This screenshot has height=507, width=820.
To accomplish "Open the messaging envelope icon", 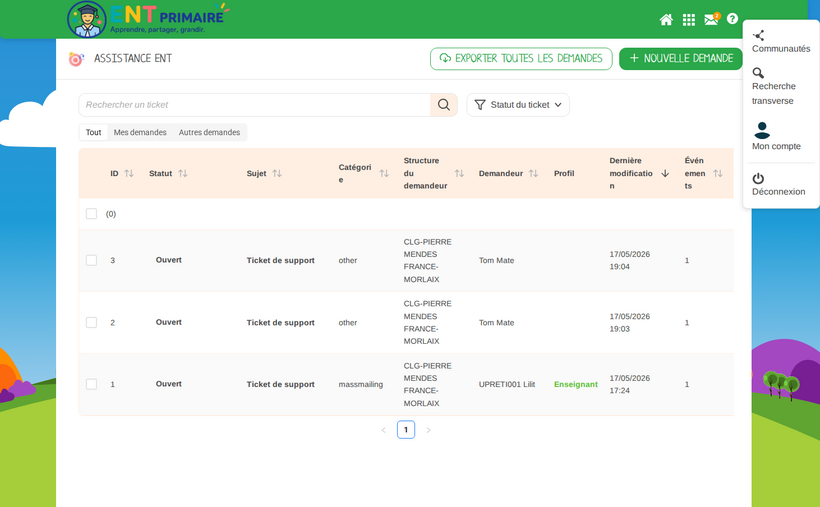I will point(711,19).
